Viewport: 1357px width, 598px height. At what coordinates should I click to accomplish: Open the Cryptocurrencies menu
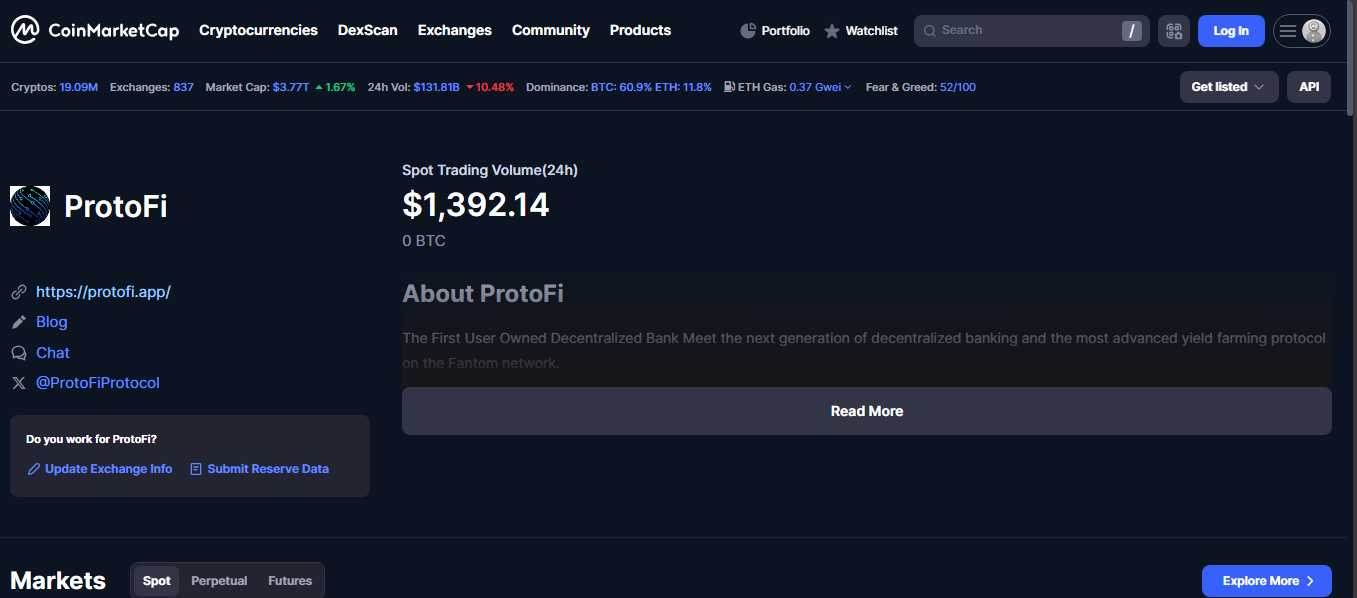[x=258, y=30]
